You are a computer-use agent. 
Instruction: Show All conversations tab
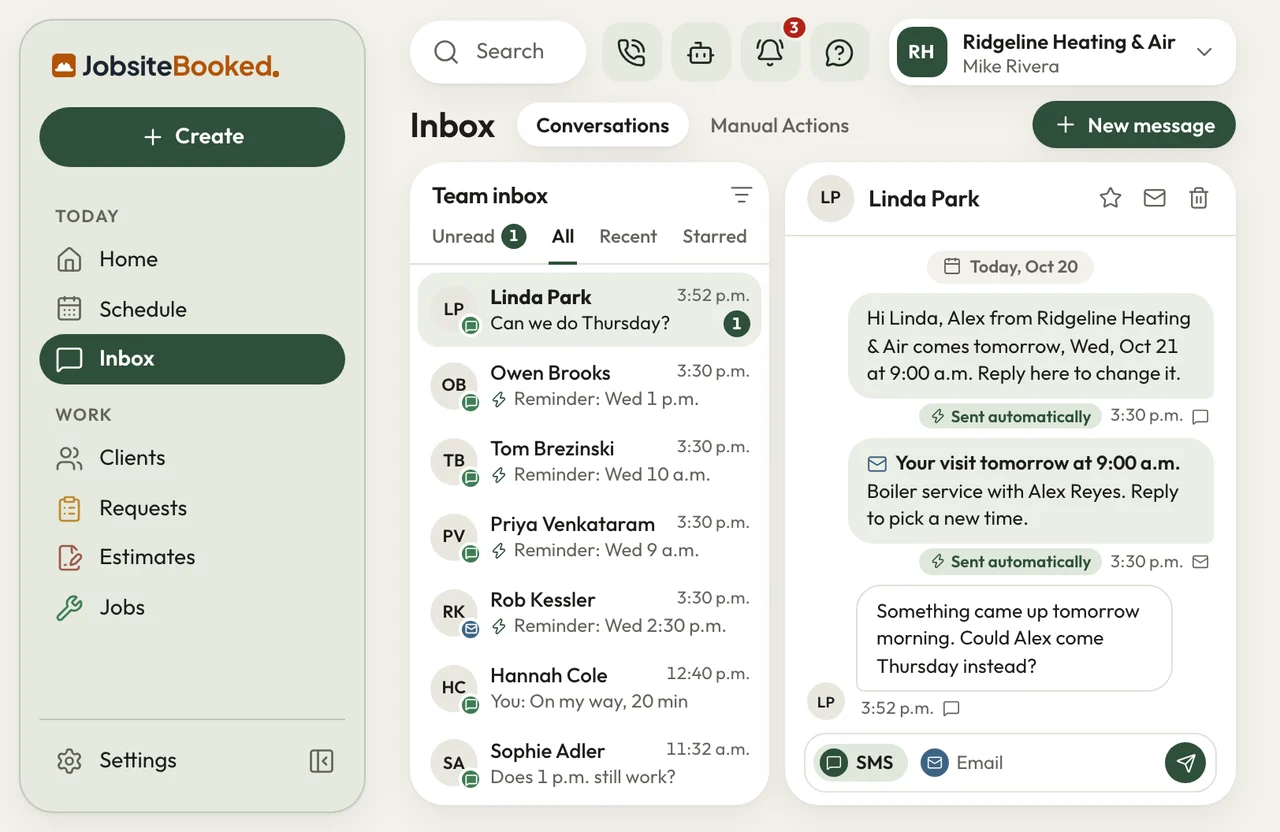coord(563,237)
